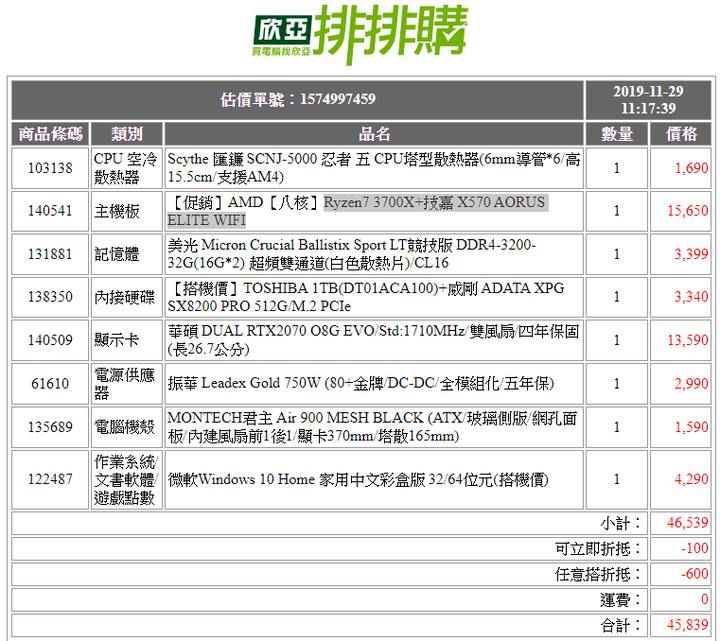720x641 pixels.
Task: Click the 小計 label
Action: coord(621,523)
